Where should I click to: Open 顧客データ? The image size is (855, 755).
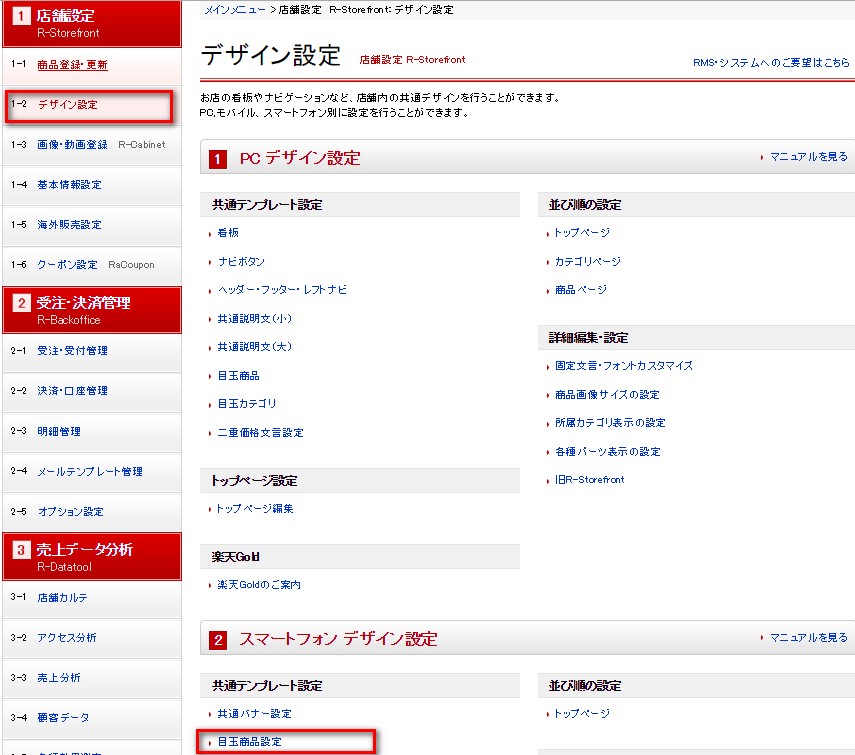click(63, 717)
